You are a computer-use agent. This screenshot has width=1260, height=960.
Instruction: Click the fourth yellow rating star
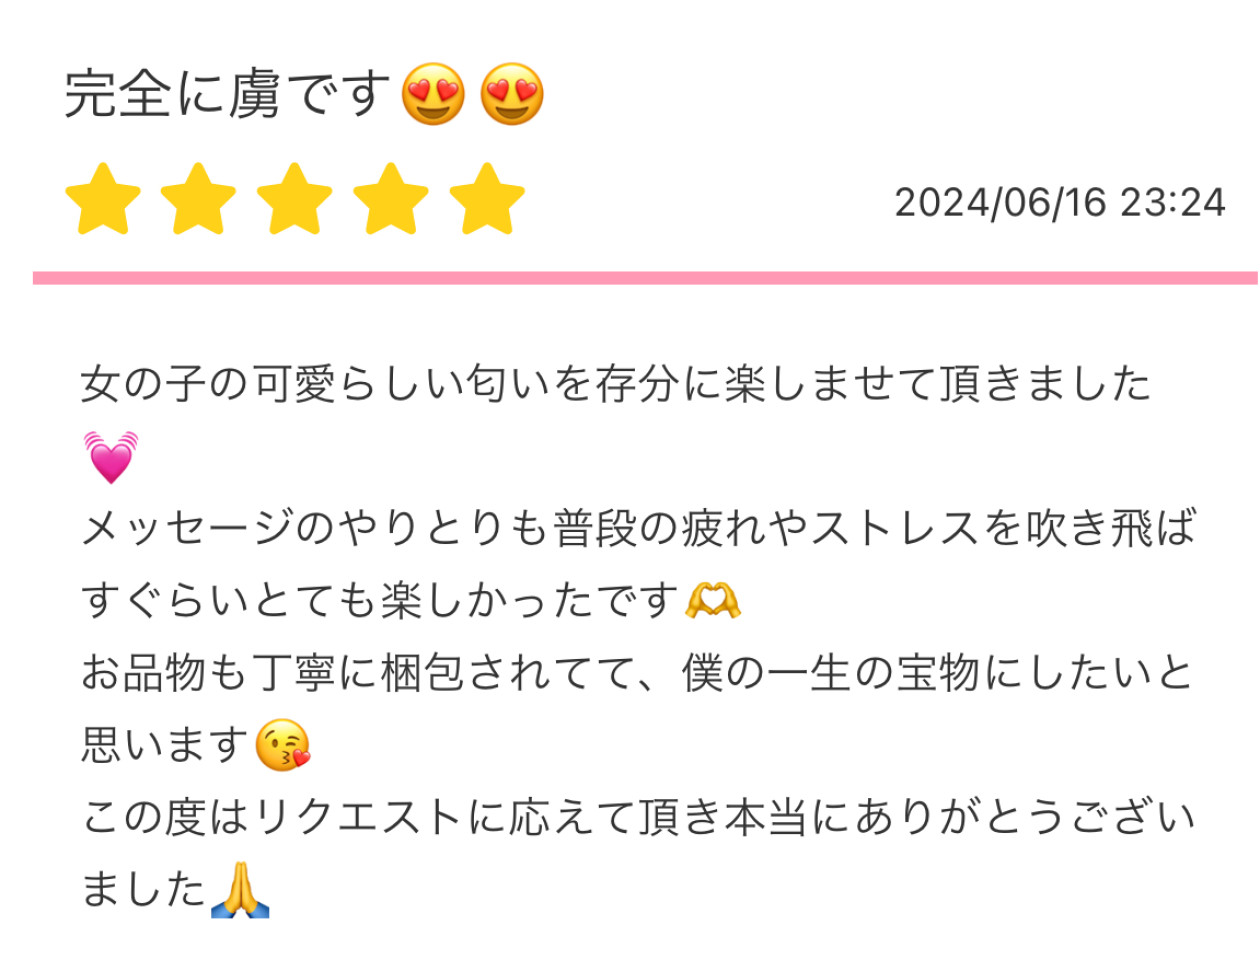(391, 199)
